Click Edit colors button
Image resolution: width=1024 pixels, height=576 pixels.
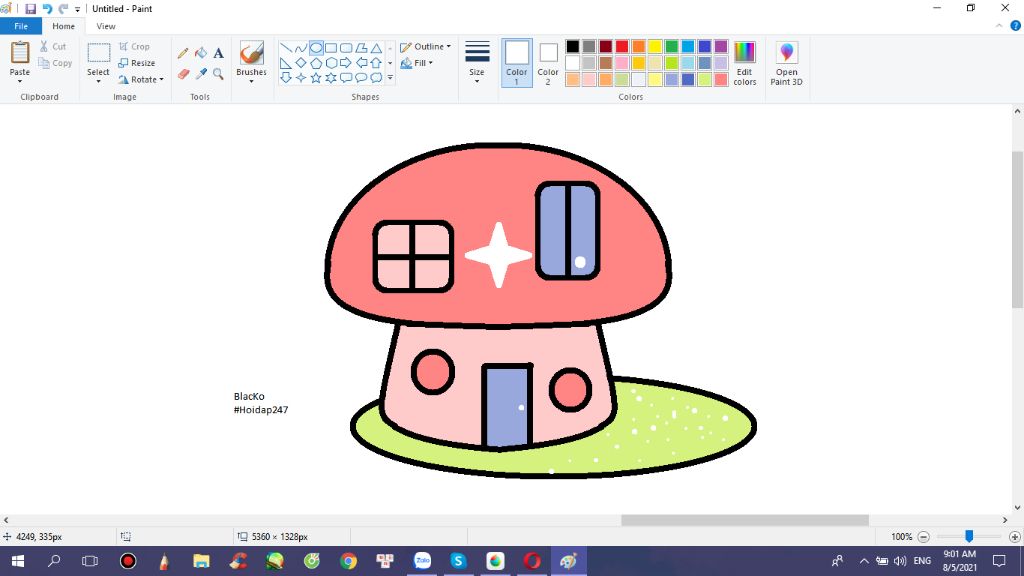[x=744, y=63]
